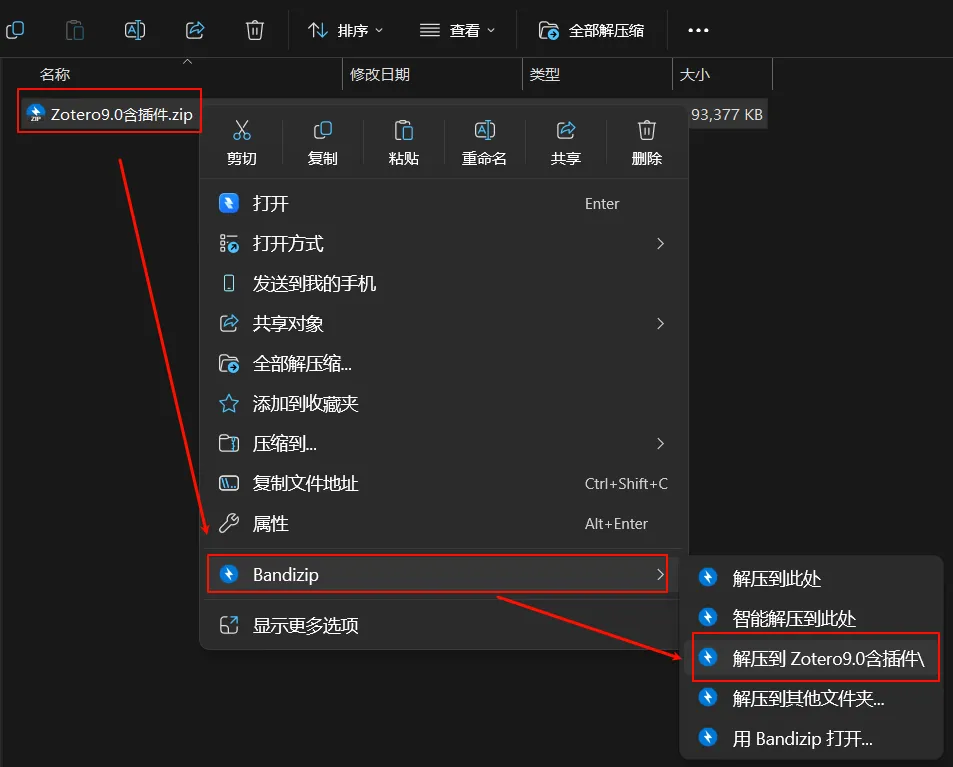The height and width of the screenshot is (767, 953).
Task: Click the paste icon in top toolbar
Action: [x=75, y=30]
